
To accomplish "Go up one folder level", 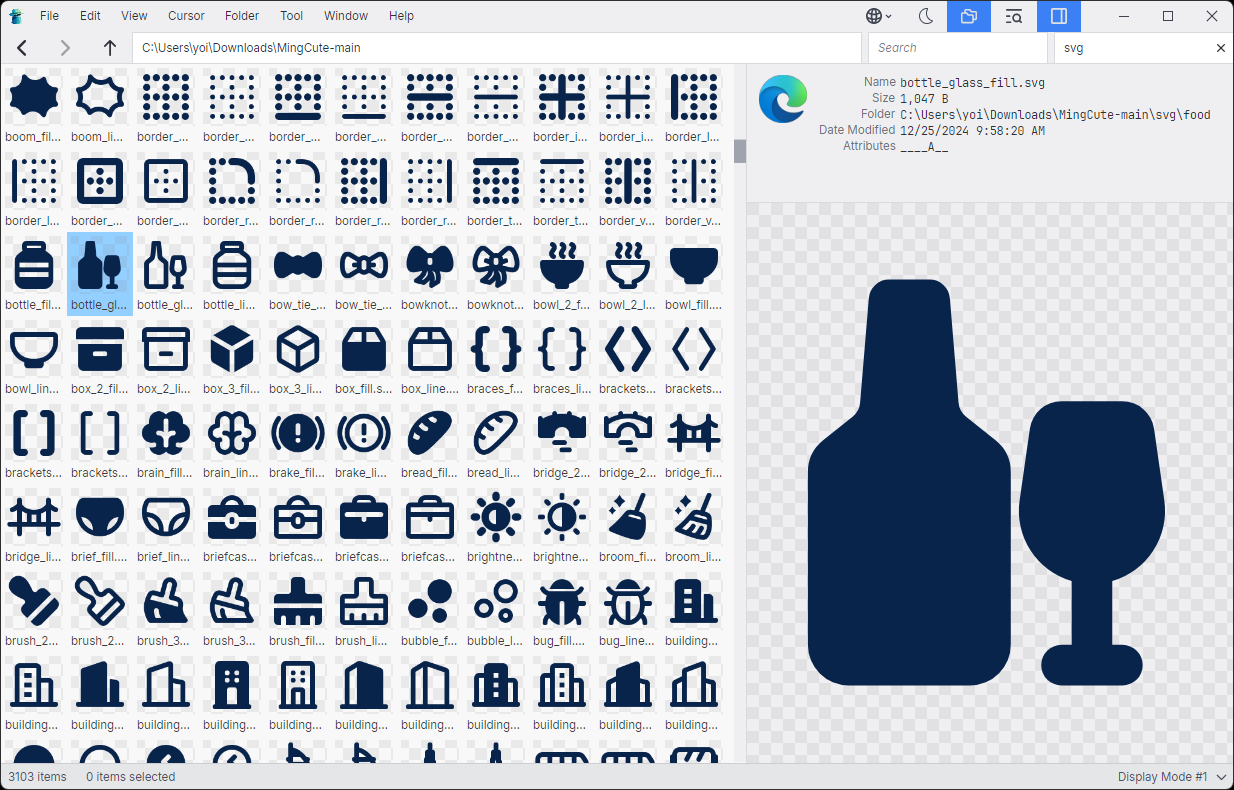I will point(110,48).
